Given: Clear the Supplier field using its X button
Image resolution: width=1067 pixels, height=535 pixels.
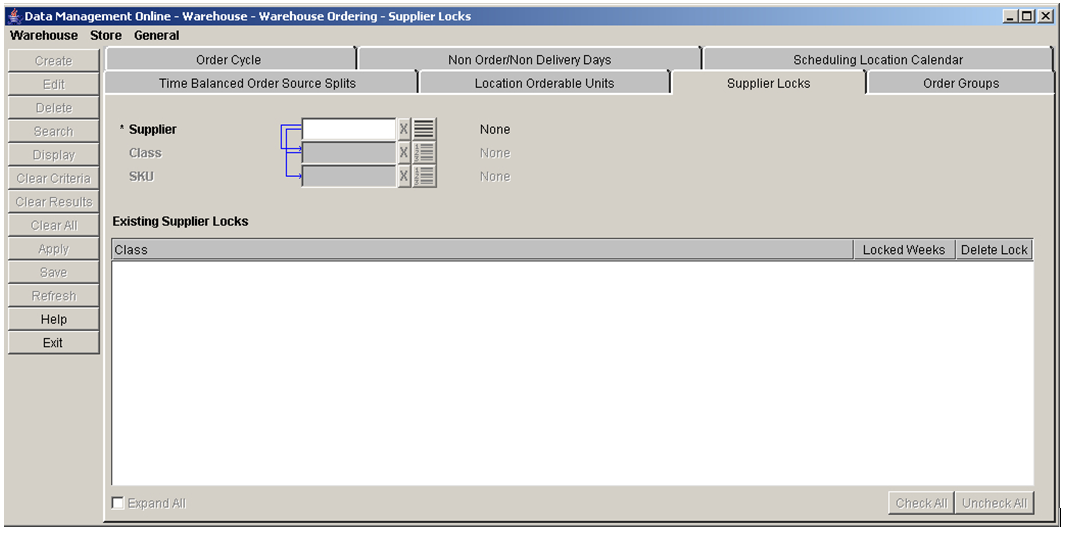Looking at the screenshot, I should pos(404,129).
